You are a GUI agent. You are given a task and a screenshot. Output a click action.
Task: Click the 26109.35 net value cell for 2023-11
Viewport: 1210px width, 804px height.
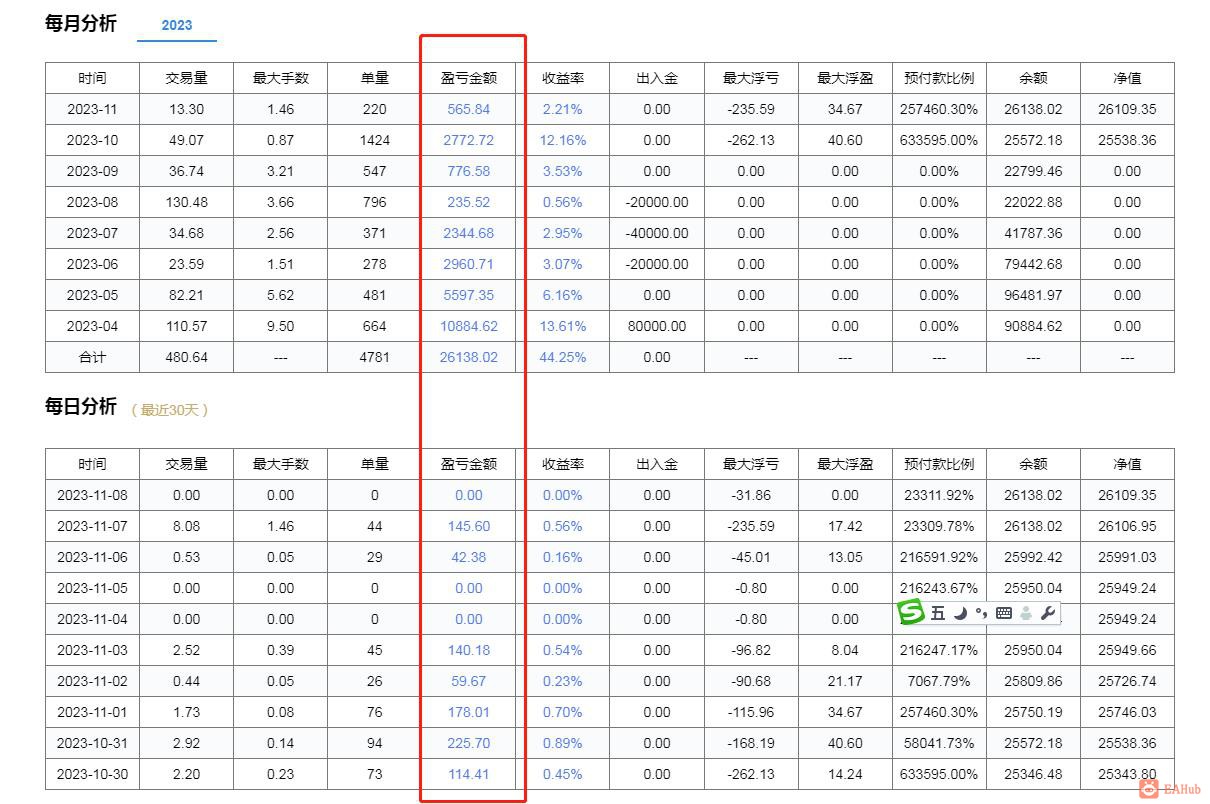click(1127, 109)
